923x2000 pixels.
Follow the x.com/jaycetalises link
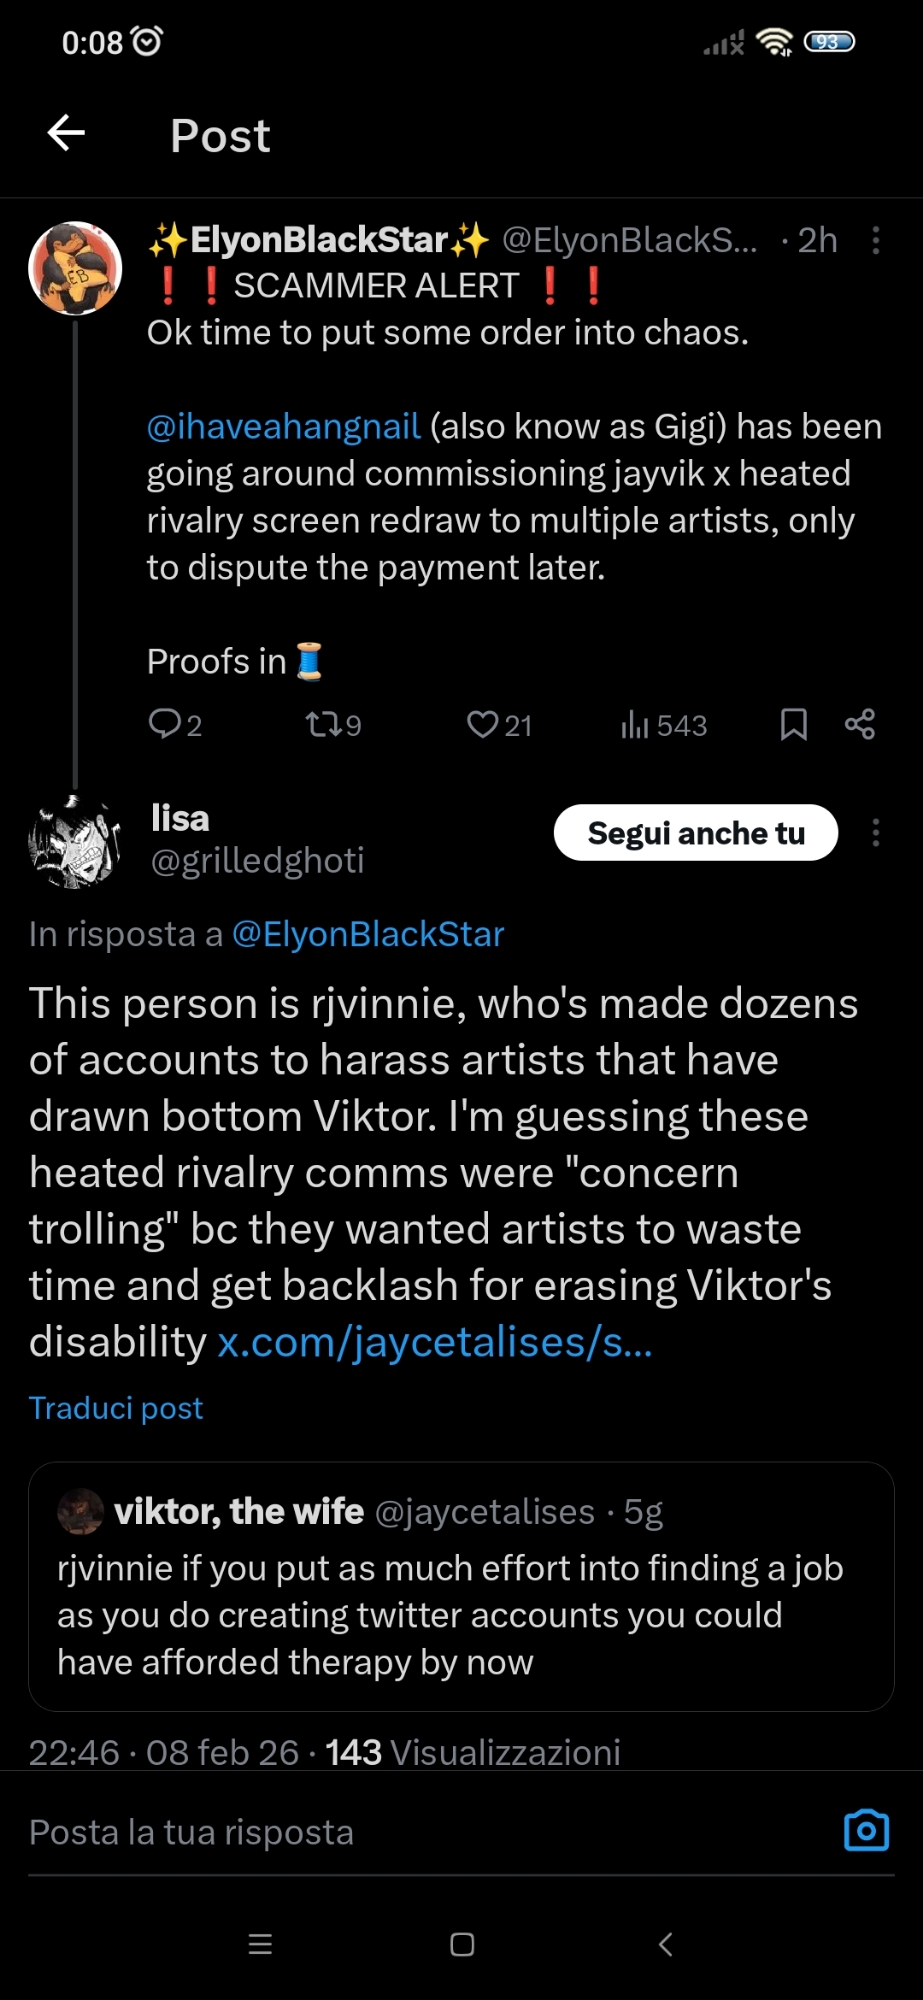click(435, 1343)
